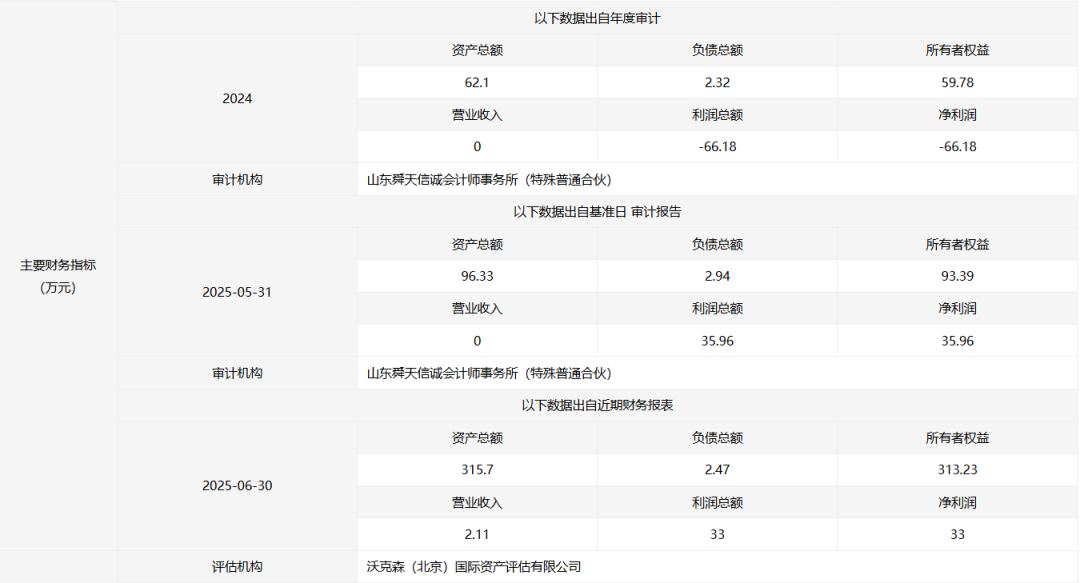This screenshot has width=1080, height=583.
Task: Click the 2024 year cell
Action: (237, 98)
